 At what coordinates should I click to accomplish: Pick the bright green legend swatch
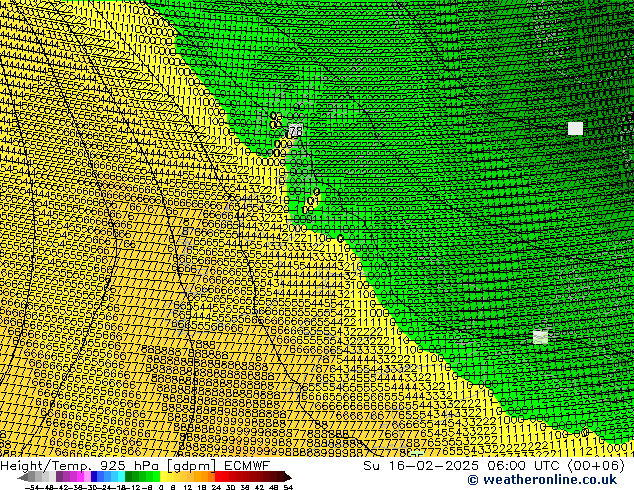pyautogui.click(x=151, y=476)
